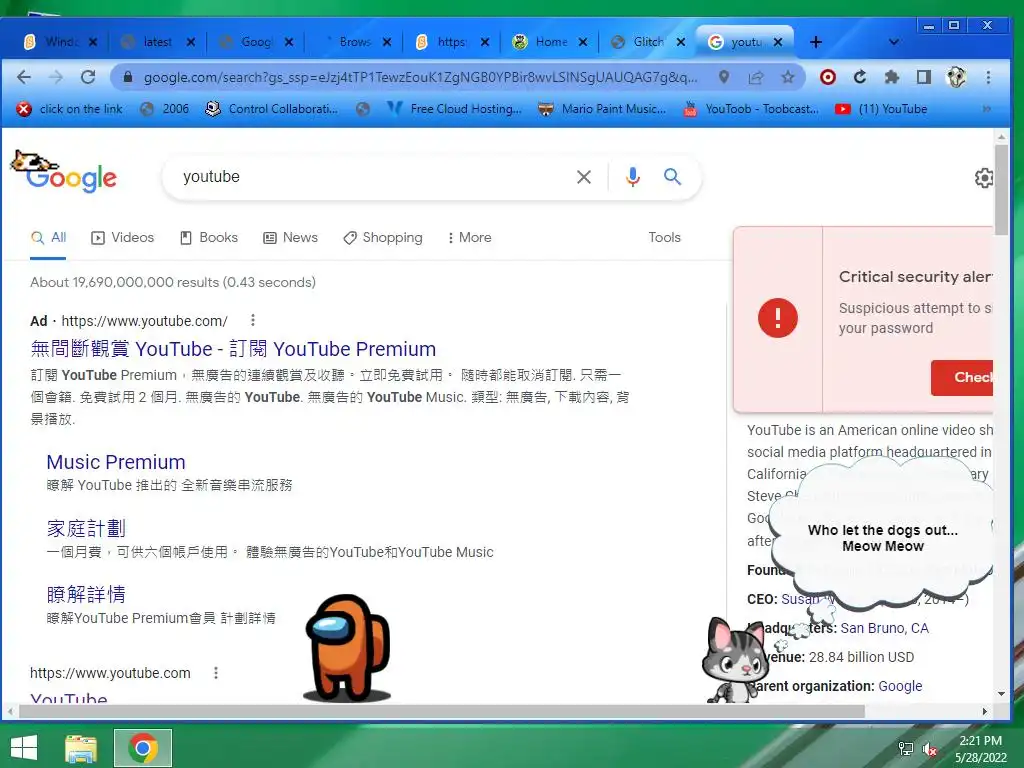This screenshot has height=768, width=1024.
Task: Open the 家庭計劃 sitelink
Action: (x=86, y=528)
